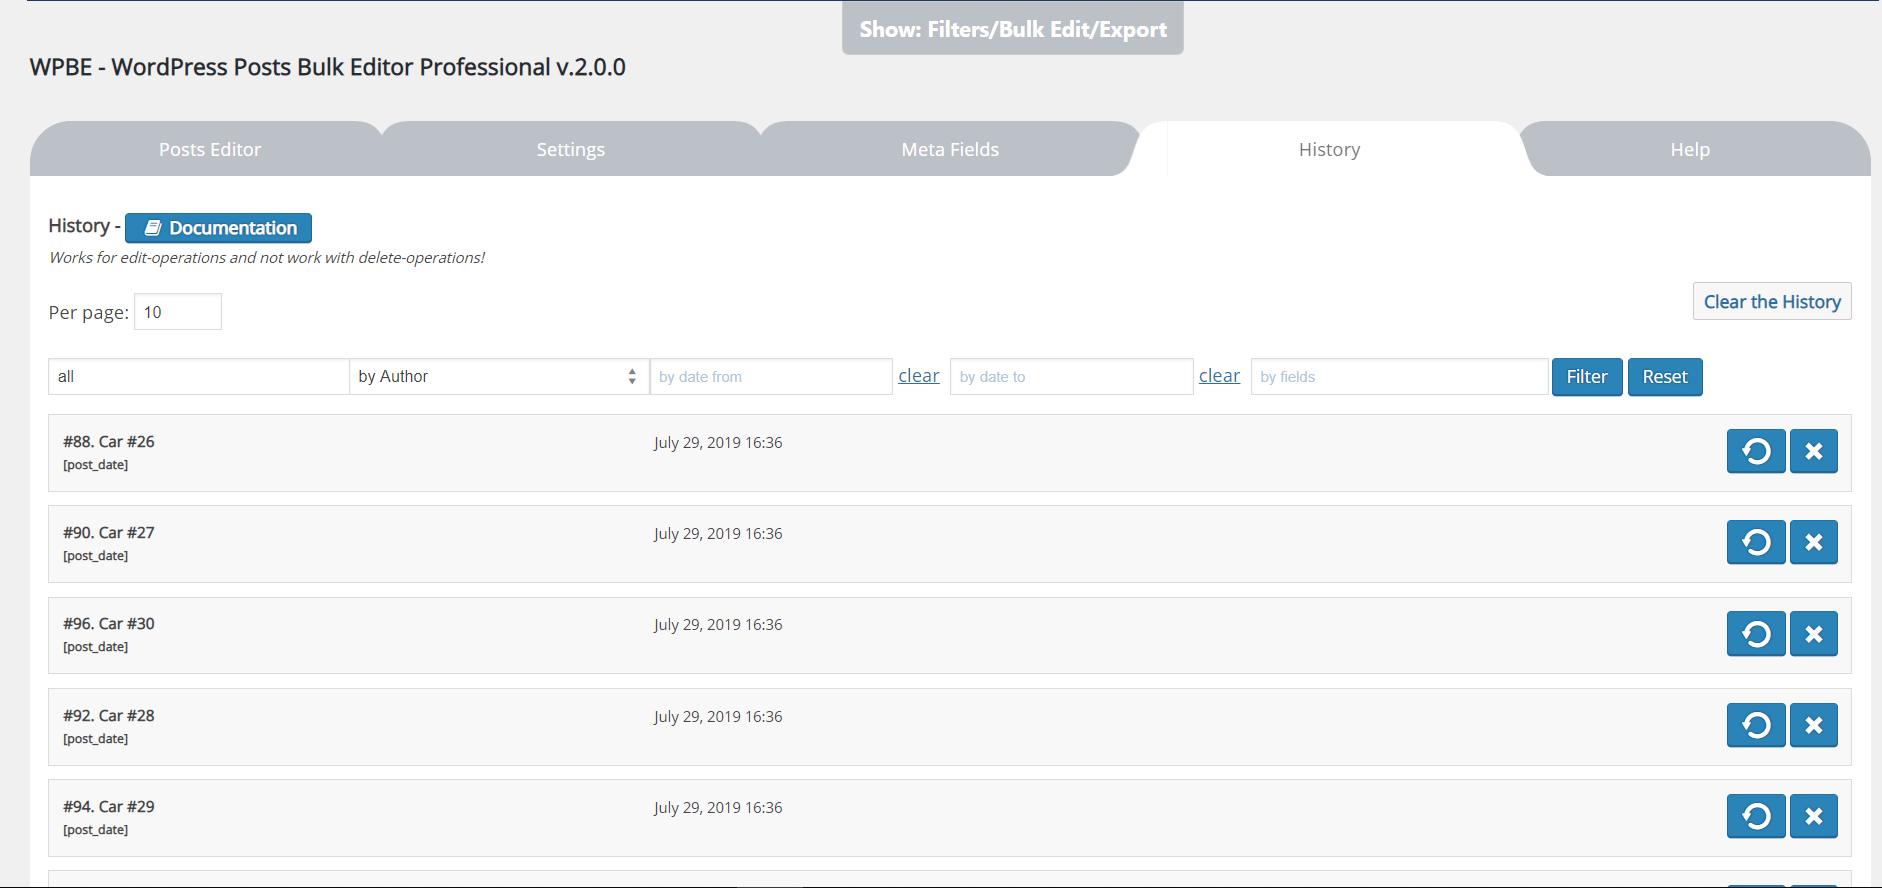Image resolution: width=1882 pixels, height=888 pixels.
Task: Switch to the Posts Editor tab
Action: point(209,149)
